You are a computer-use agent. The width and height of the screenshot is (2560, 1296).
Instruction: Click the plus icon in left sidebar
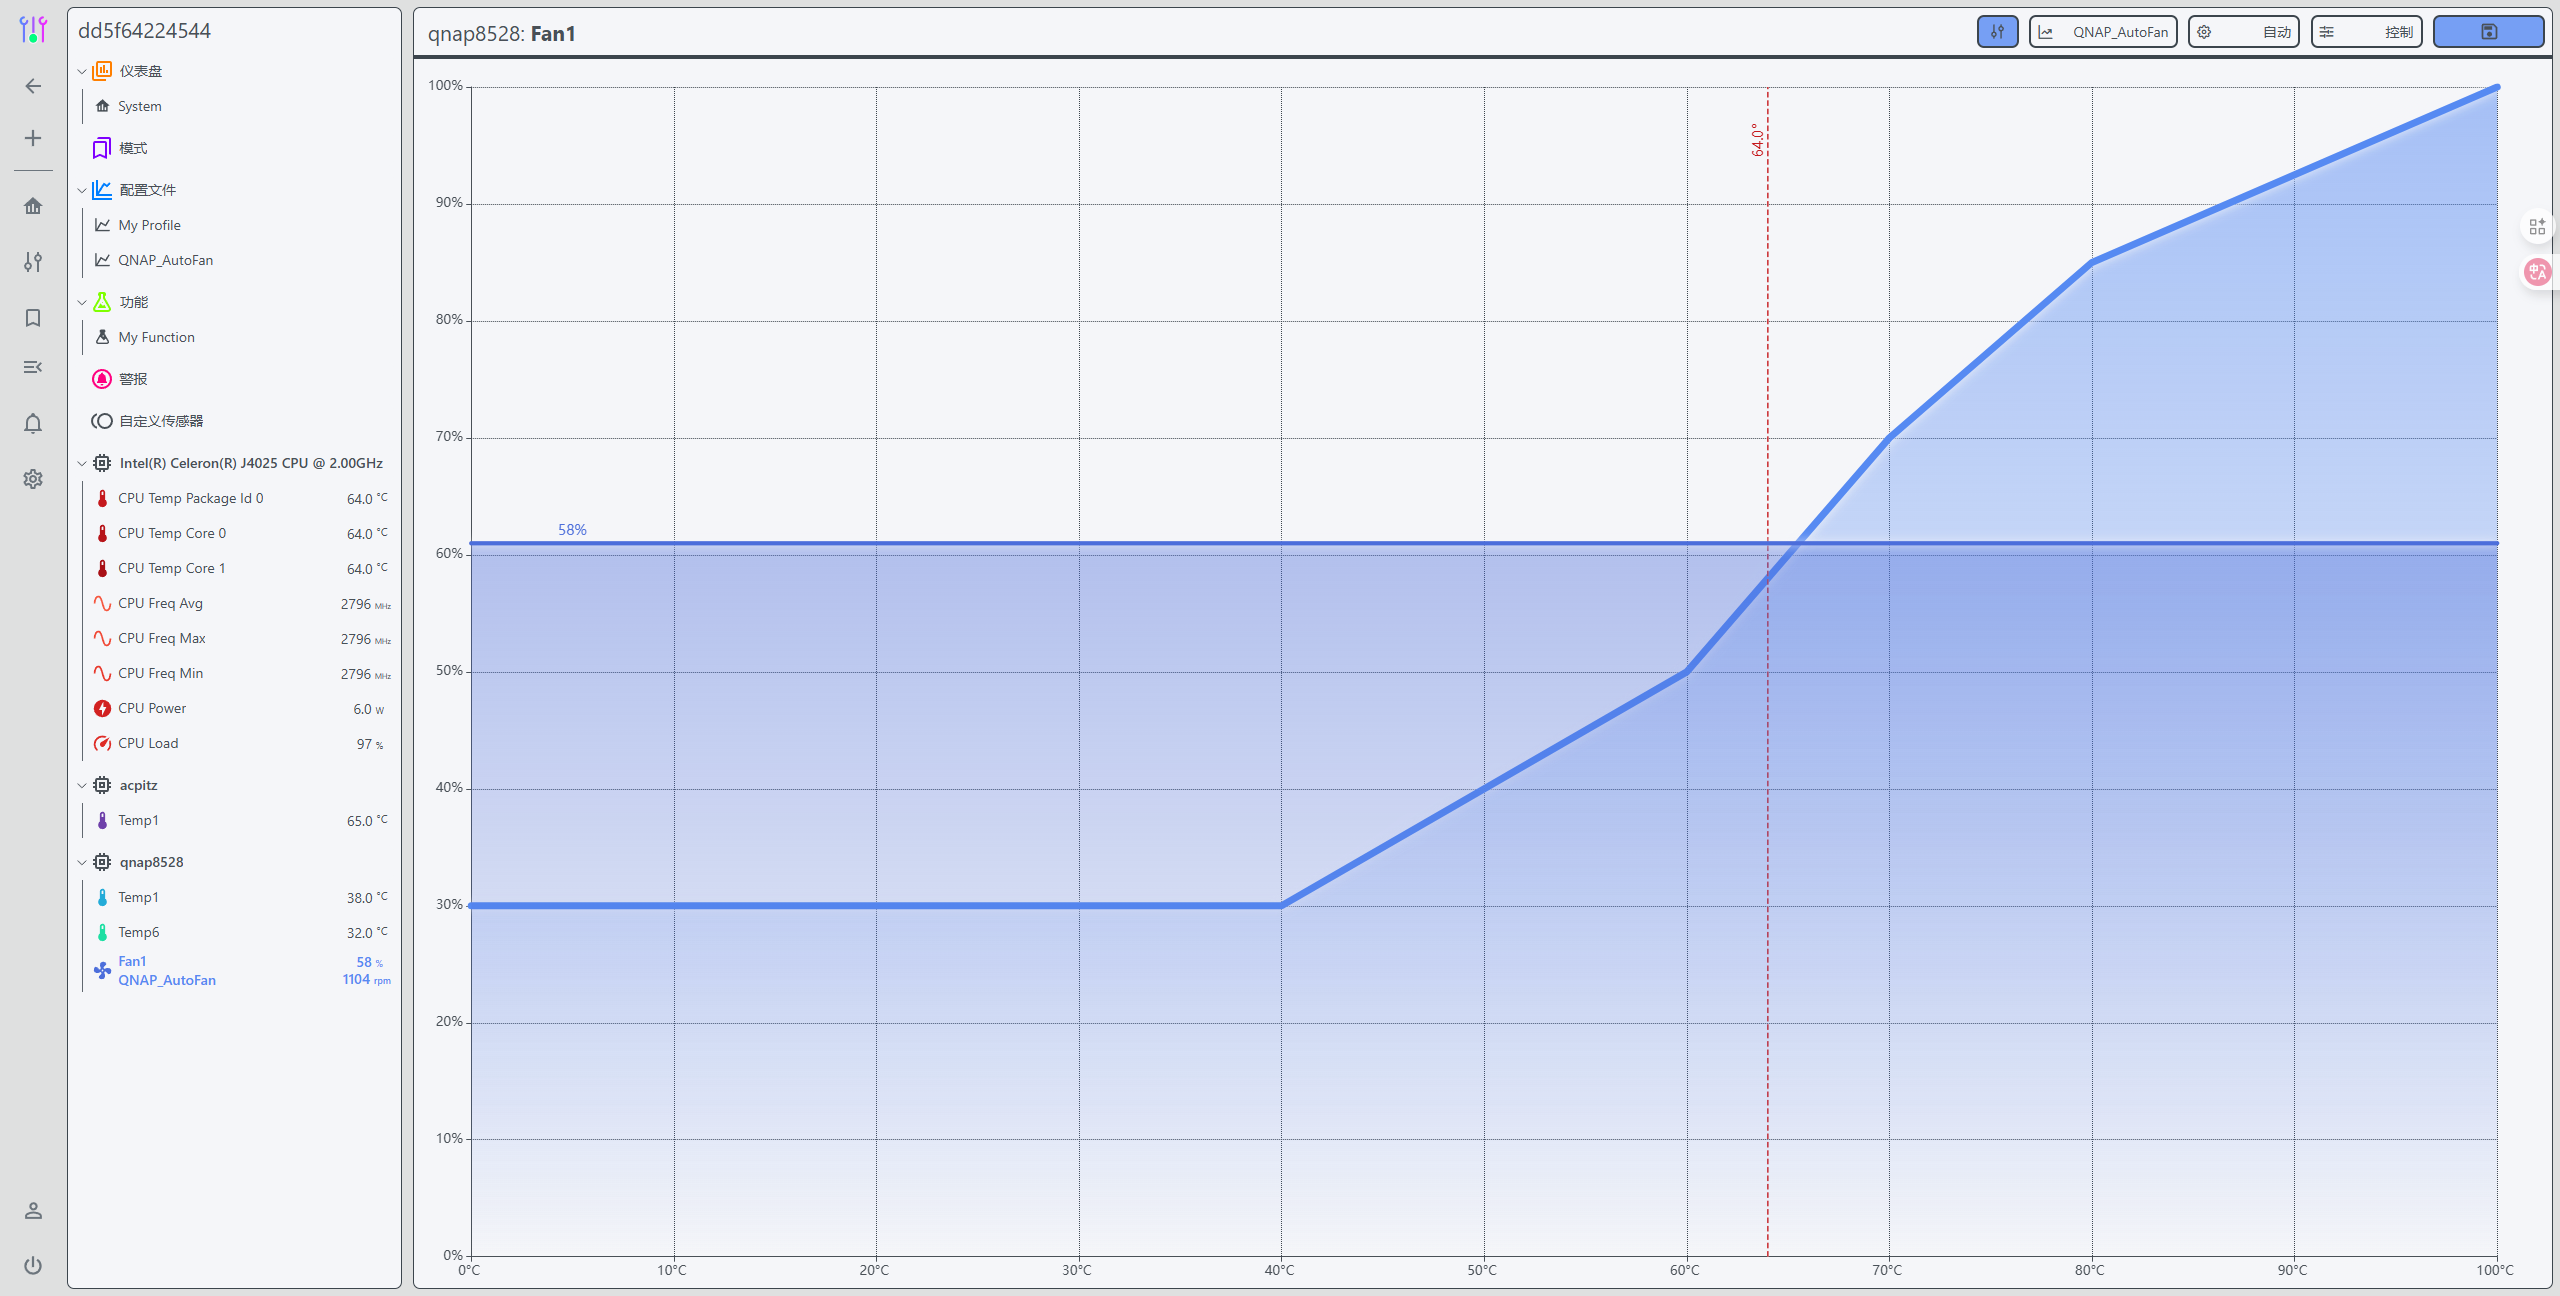coord(33,138)
